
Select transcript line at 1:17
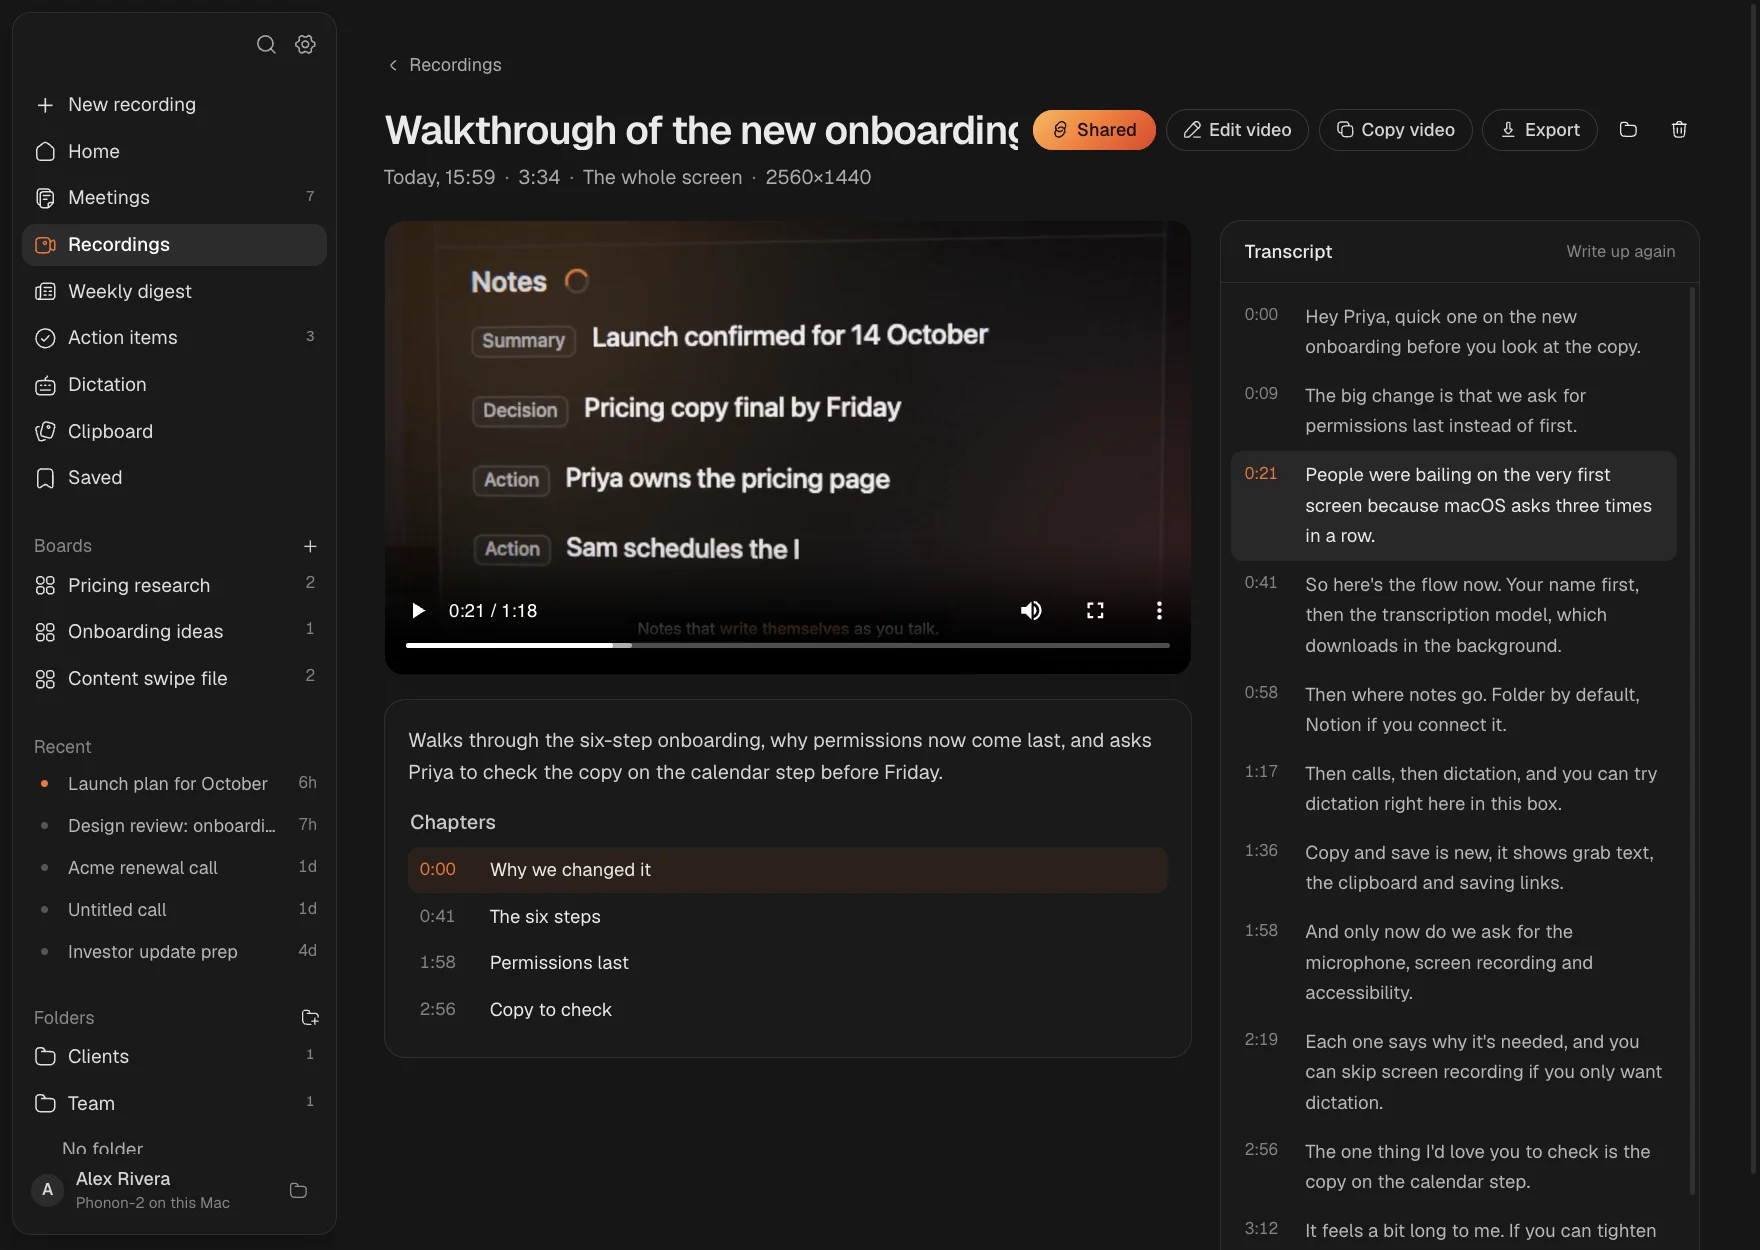coord(1454,789)
